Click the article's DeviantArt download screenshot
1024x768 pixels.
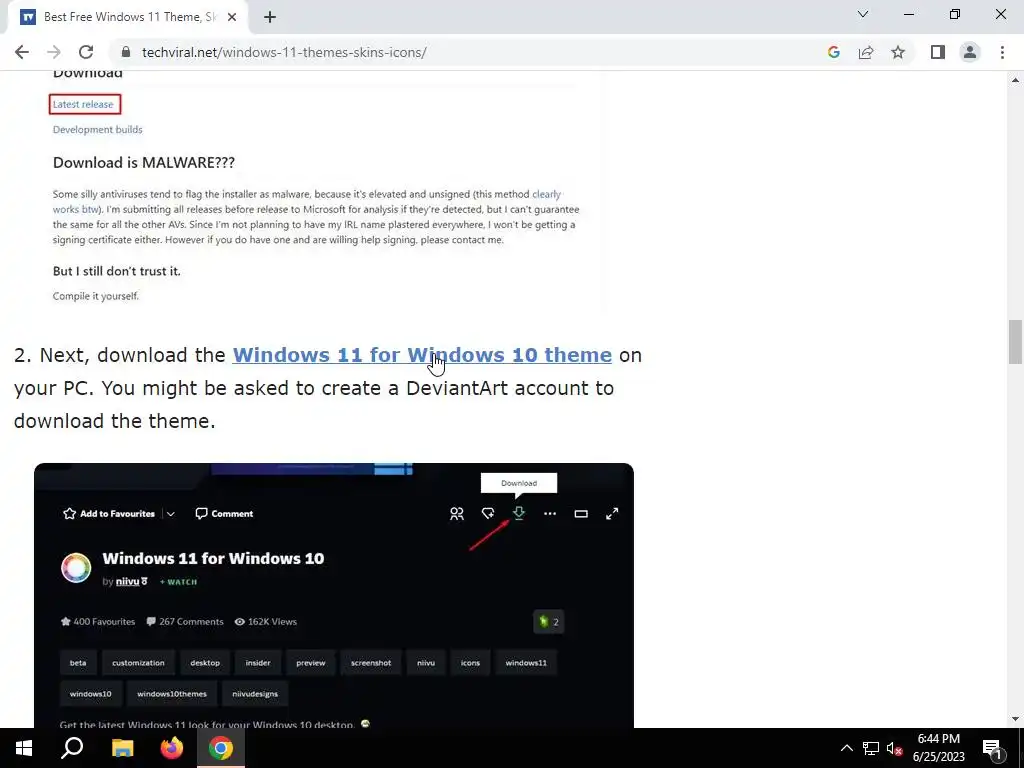(334, 595)
